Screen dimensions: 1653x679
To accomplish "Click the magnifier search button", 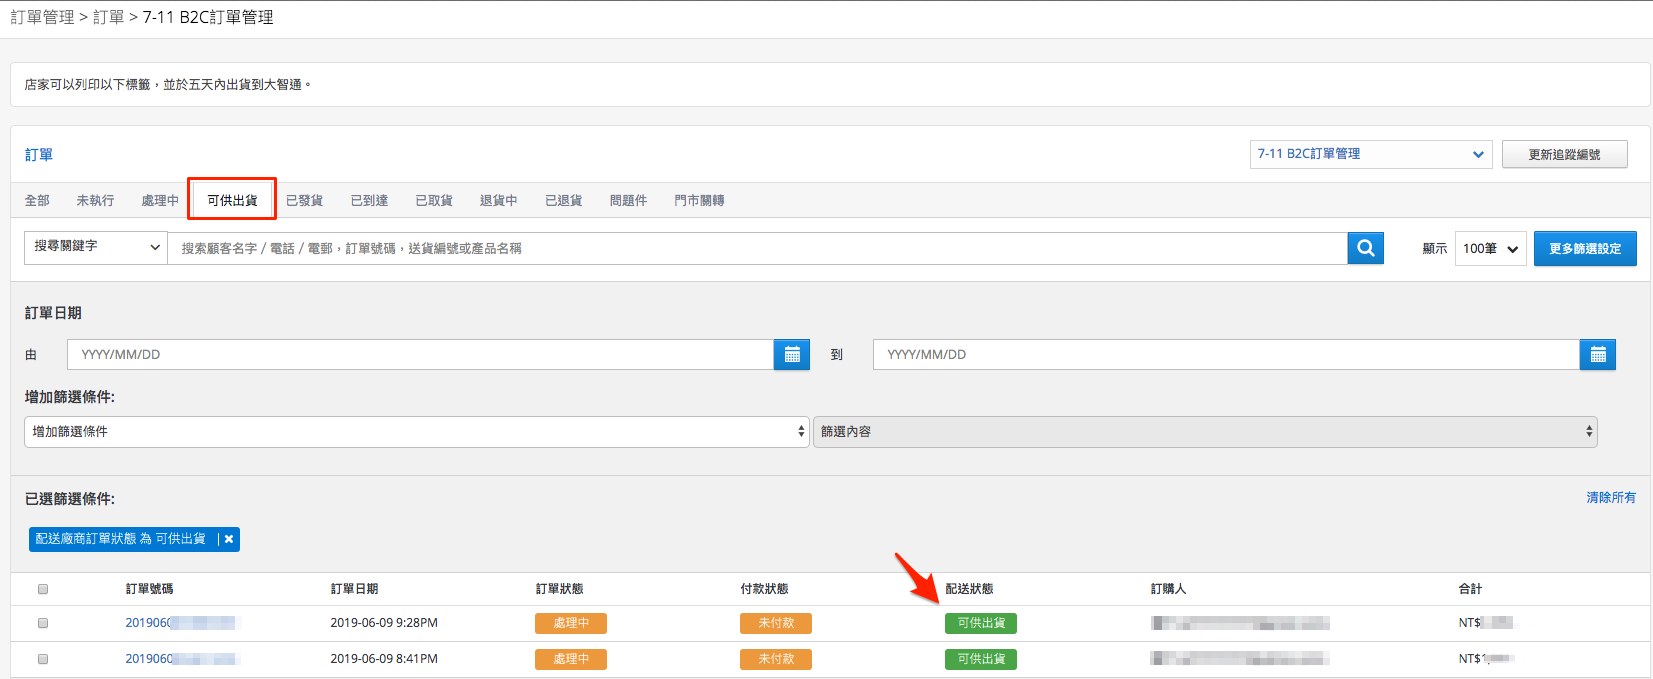I will [x=1365, y=248].
